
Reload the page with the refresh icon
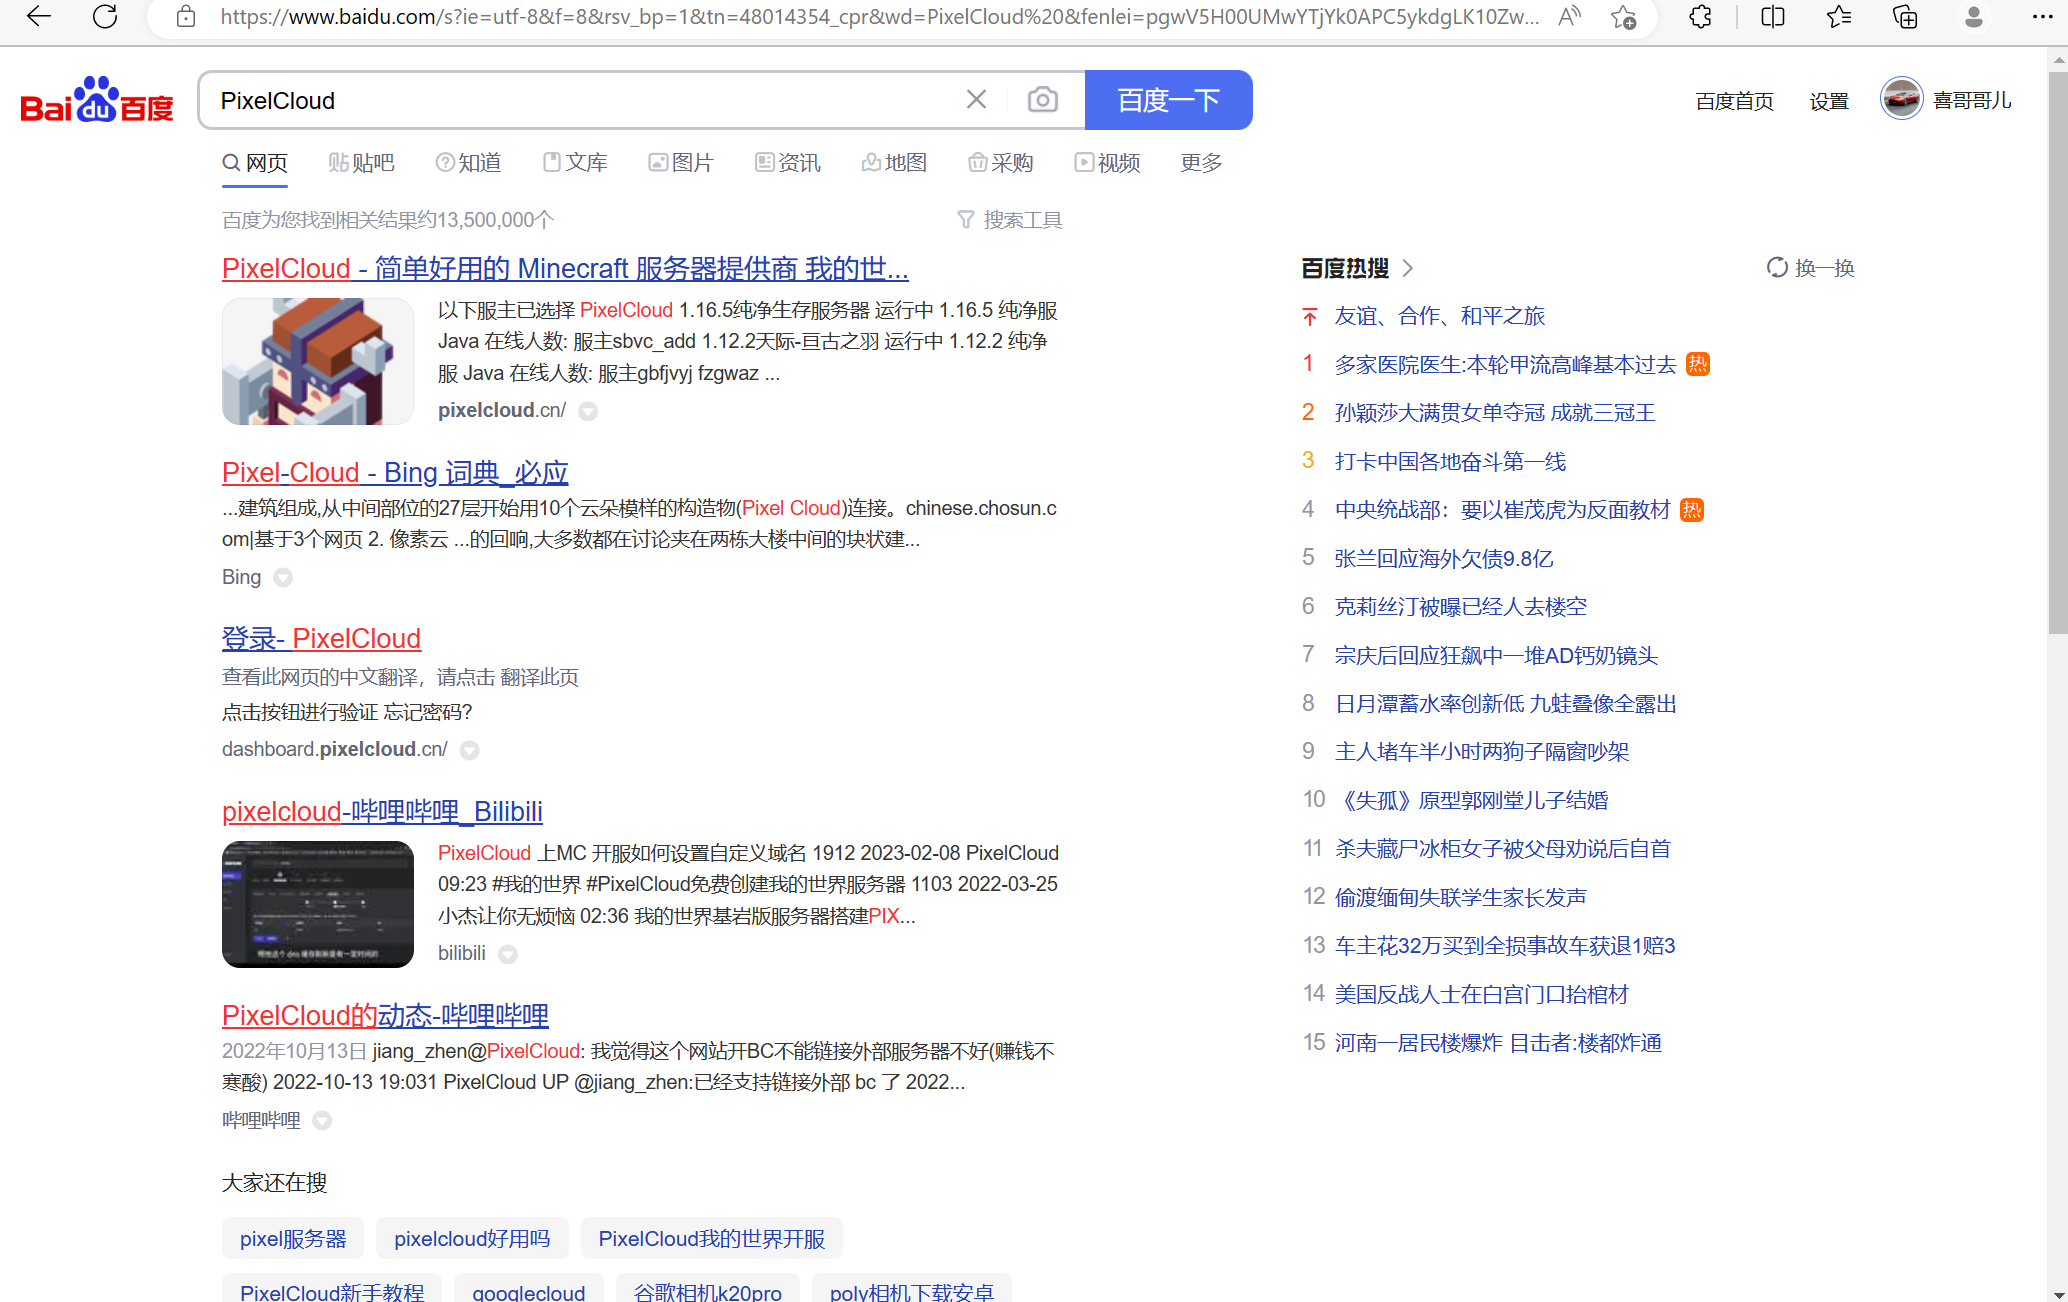105,16
